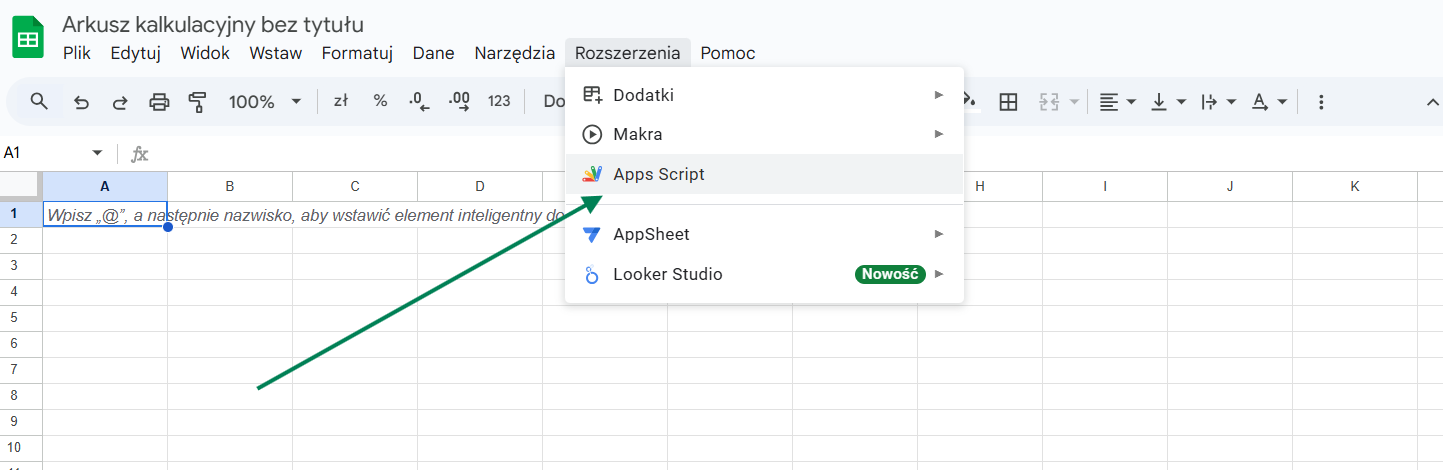
Task: Click the spreadsheet title to rename
Action: click(x=213, y=24)
